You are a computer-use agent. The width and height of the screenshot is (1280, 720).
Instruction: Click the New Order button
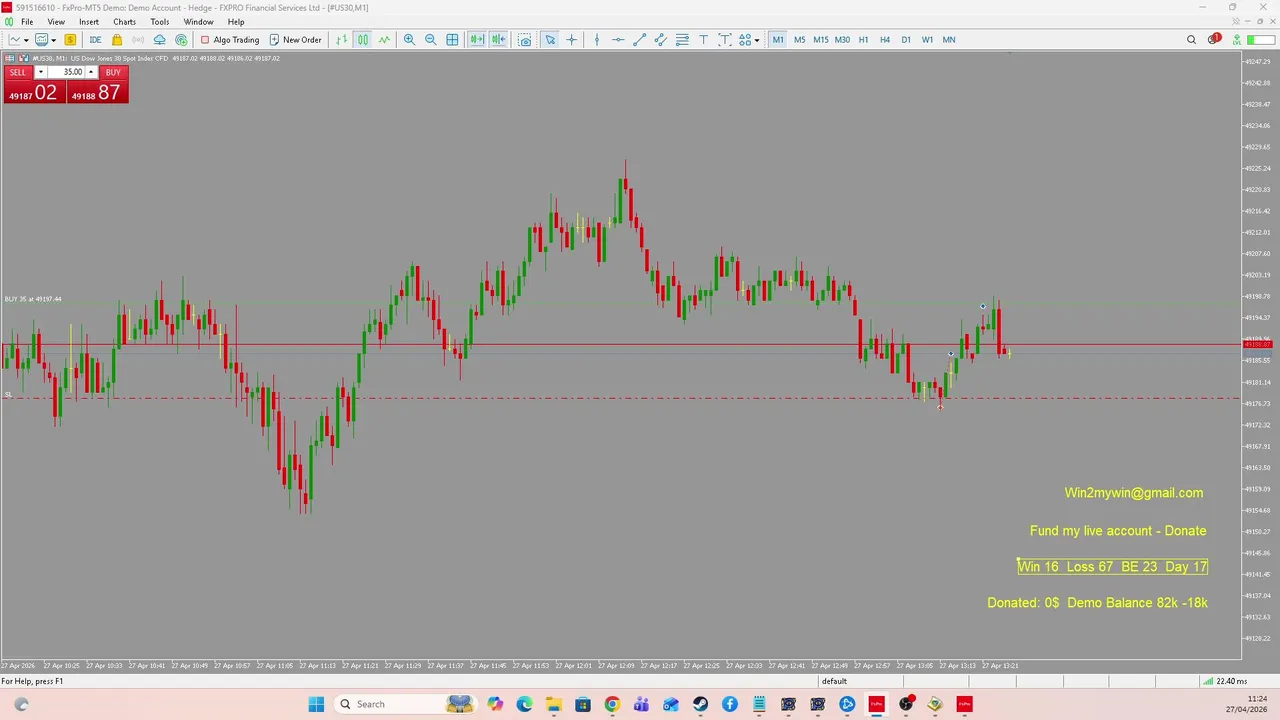click(x=295, y=40)
